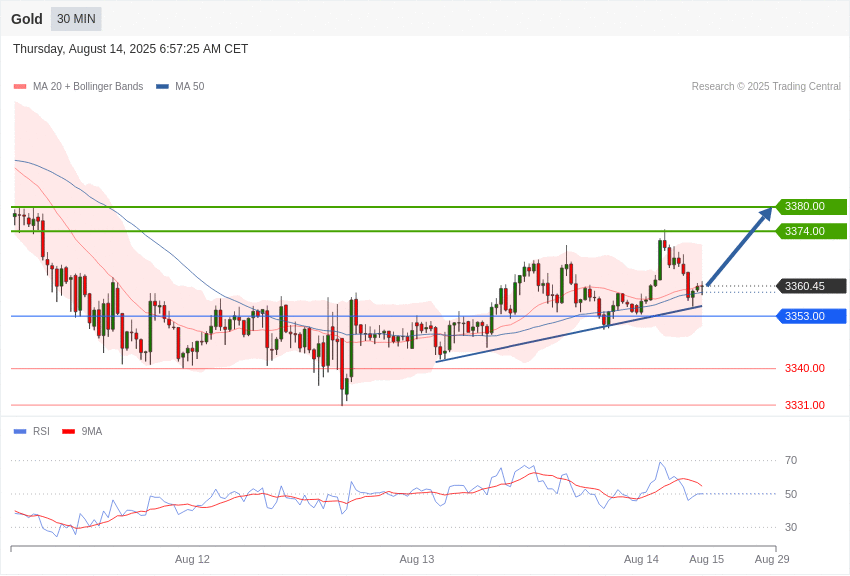Image resolution: width=850 pixels, height=576 pixels.
Task: Click the RSI 50 level label
Action: (791, 494)
